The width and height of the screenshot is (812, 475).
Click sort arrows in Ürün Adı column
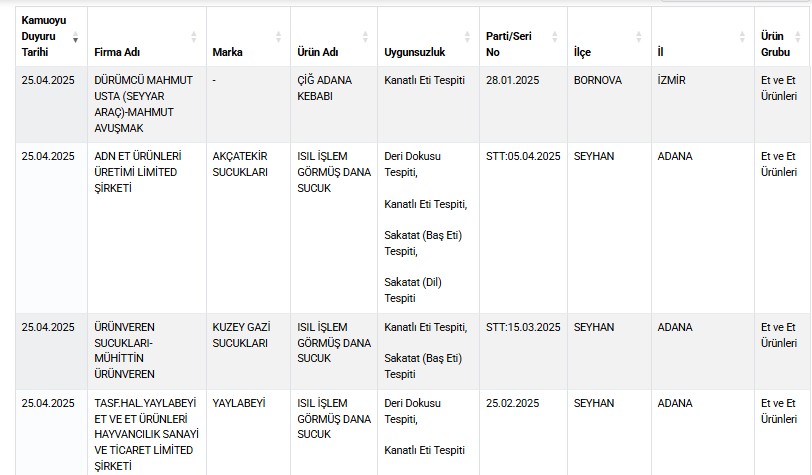click(366, 37)
